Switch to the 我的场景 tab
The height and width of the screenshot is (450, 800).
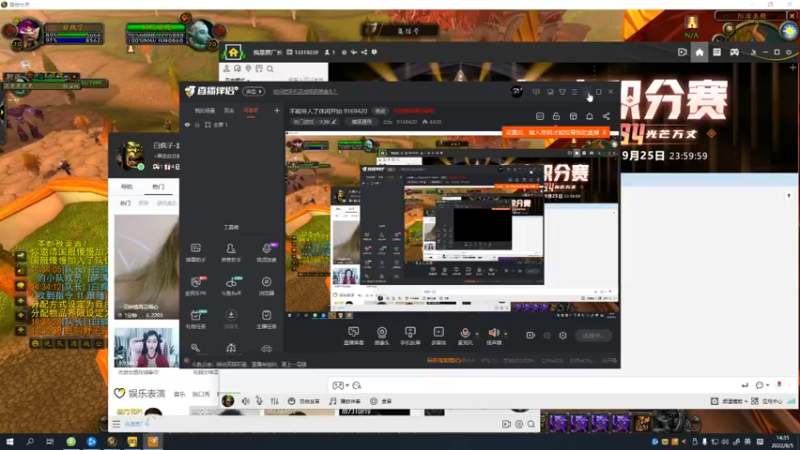(x=205, y=110)
